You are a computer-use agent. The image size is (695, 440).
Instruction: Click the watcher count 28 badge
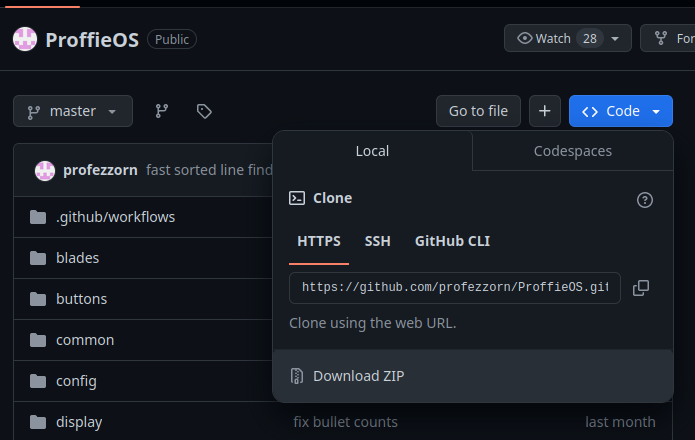click(590, 39)
